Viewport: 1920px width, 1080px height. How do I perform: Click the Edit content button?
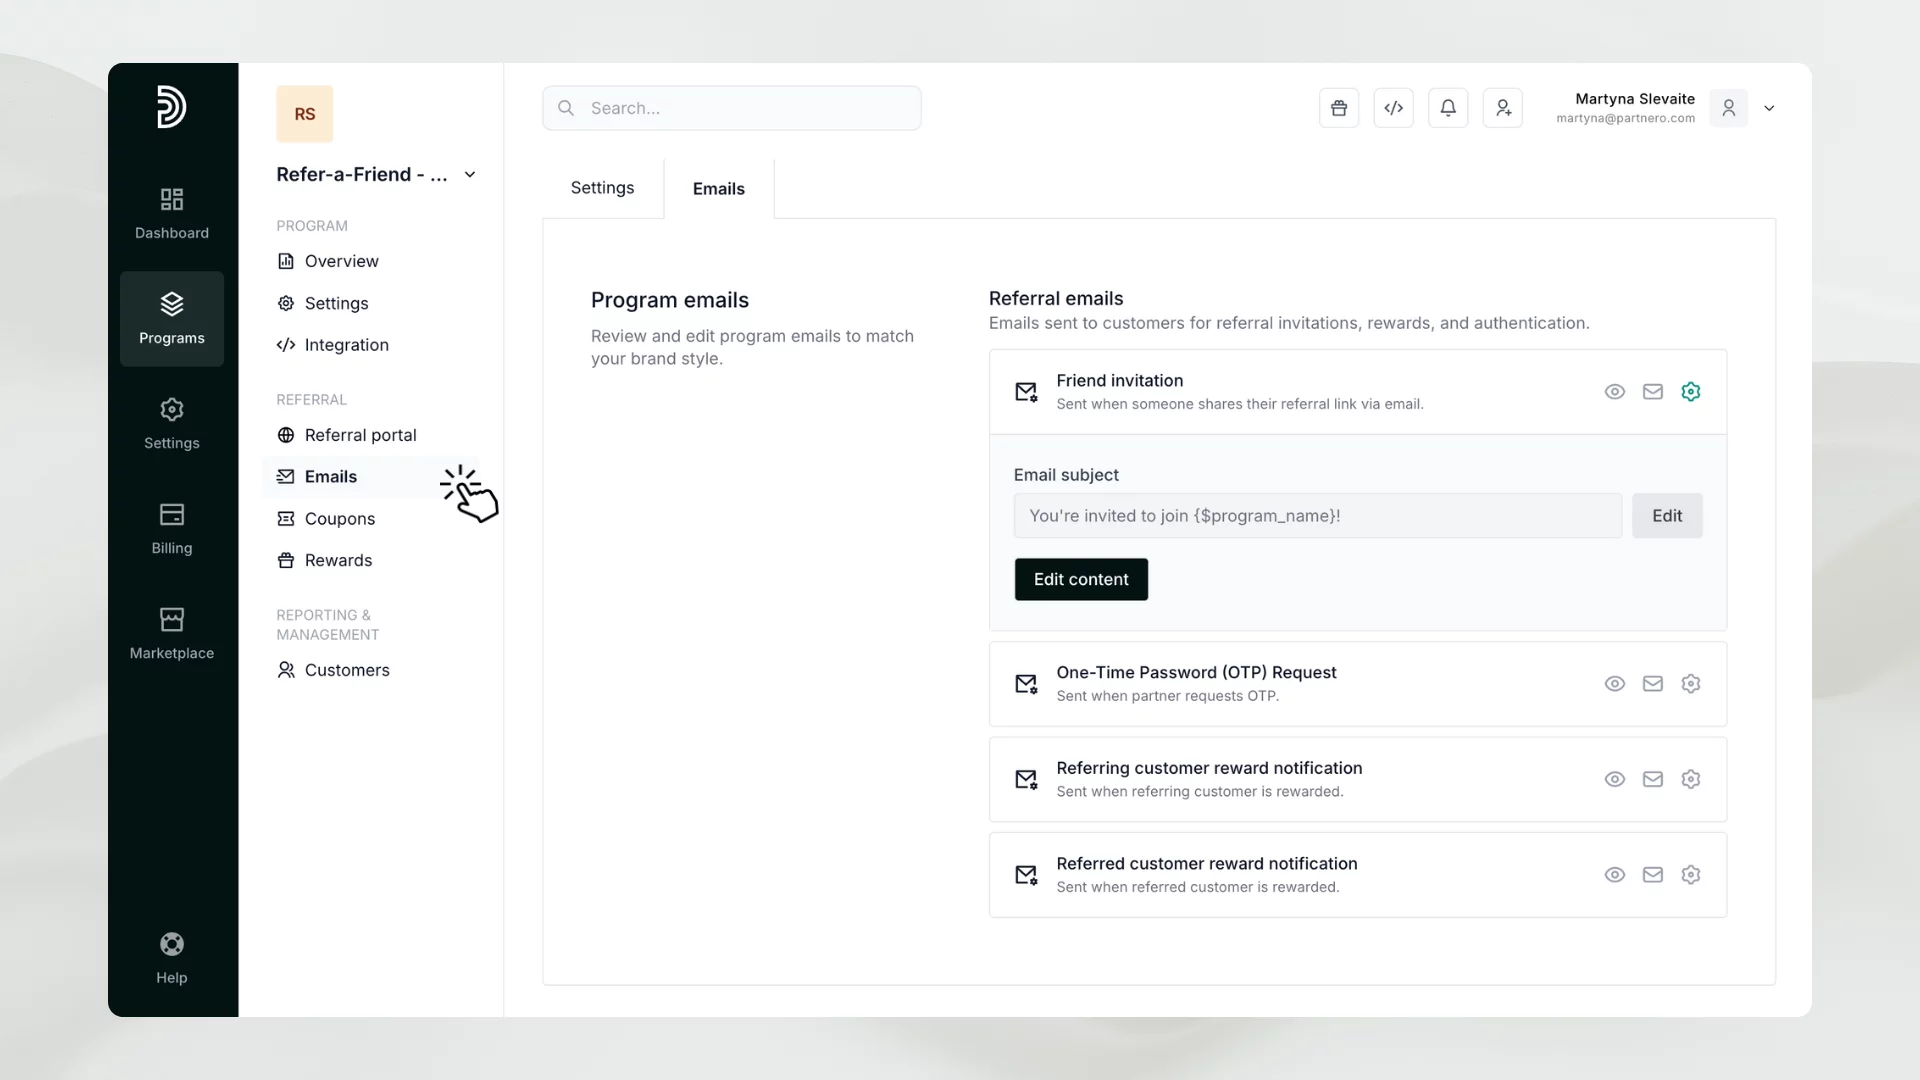pyautogui.click(x=1081, y=580)
